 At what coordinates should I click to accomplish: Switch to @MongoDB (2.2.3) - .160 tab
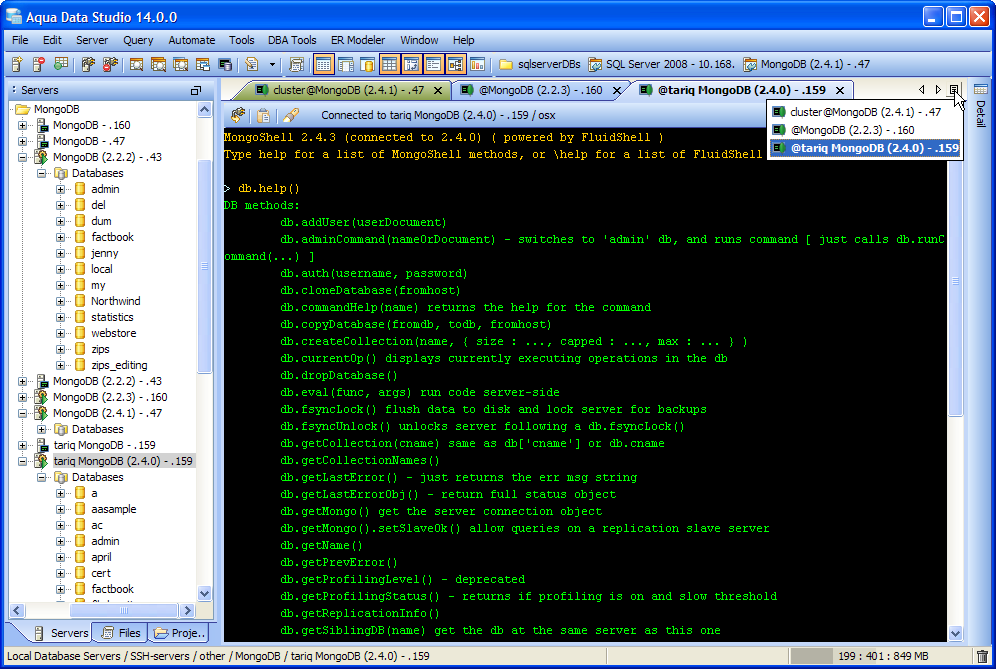click(540, 90)
